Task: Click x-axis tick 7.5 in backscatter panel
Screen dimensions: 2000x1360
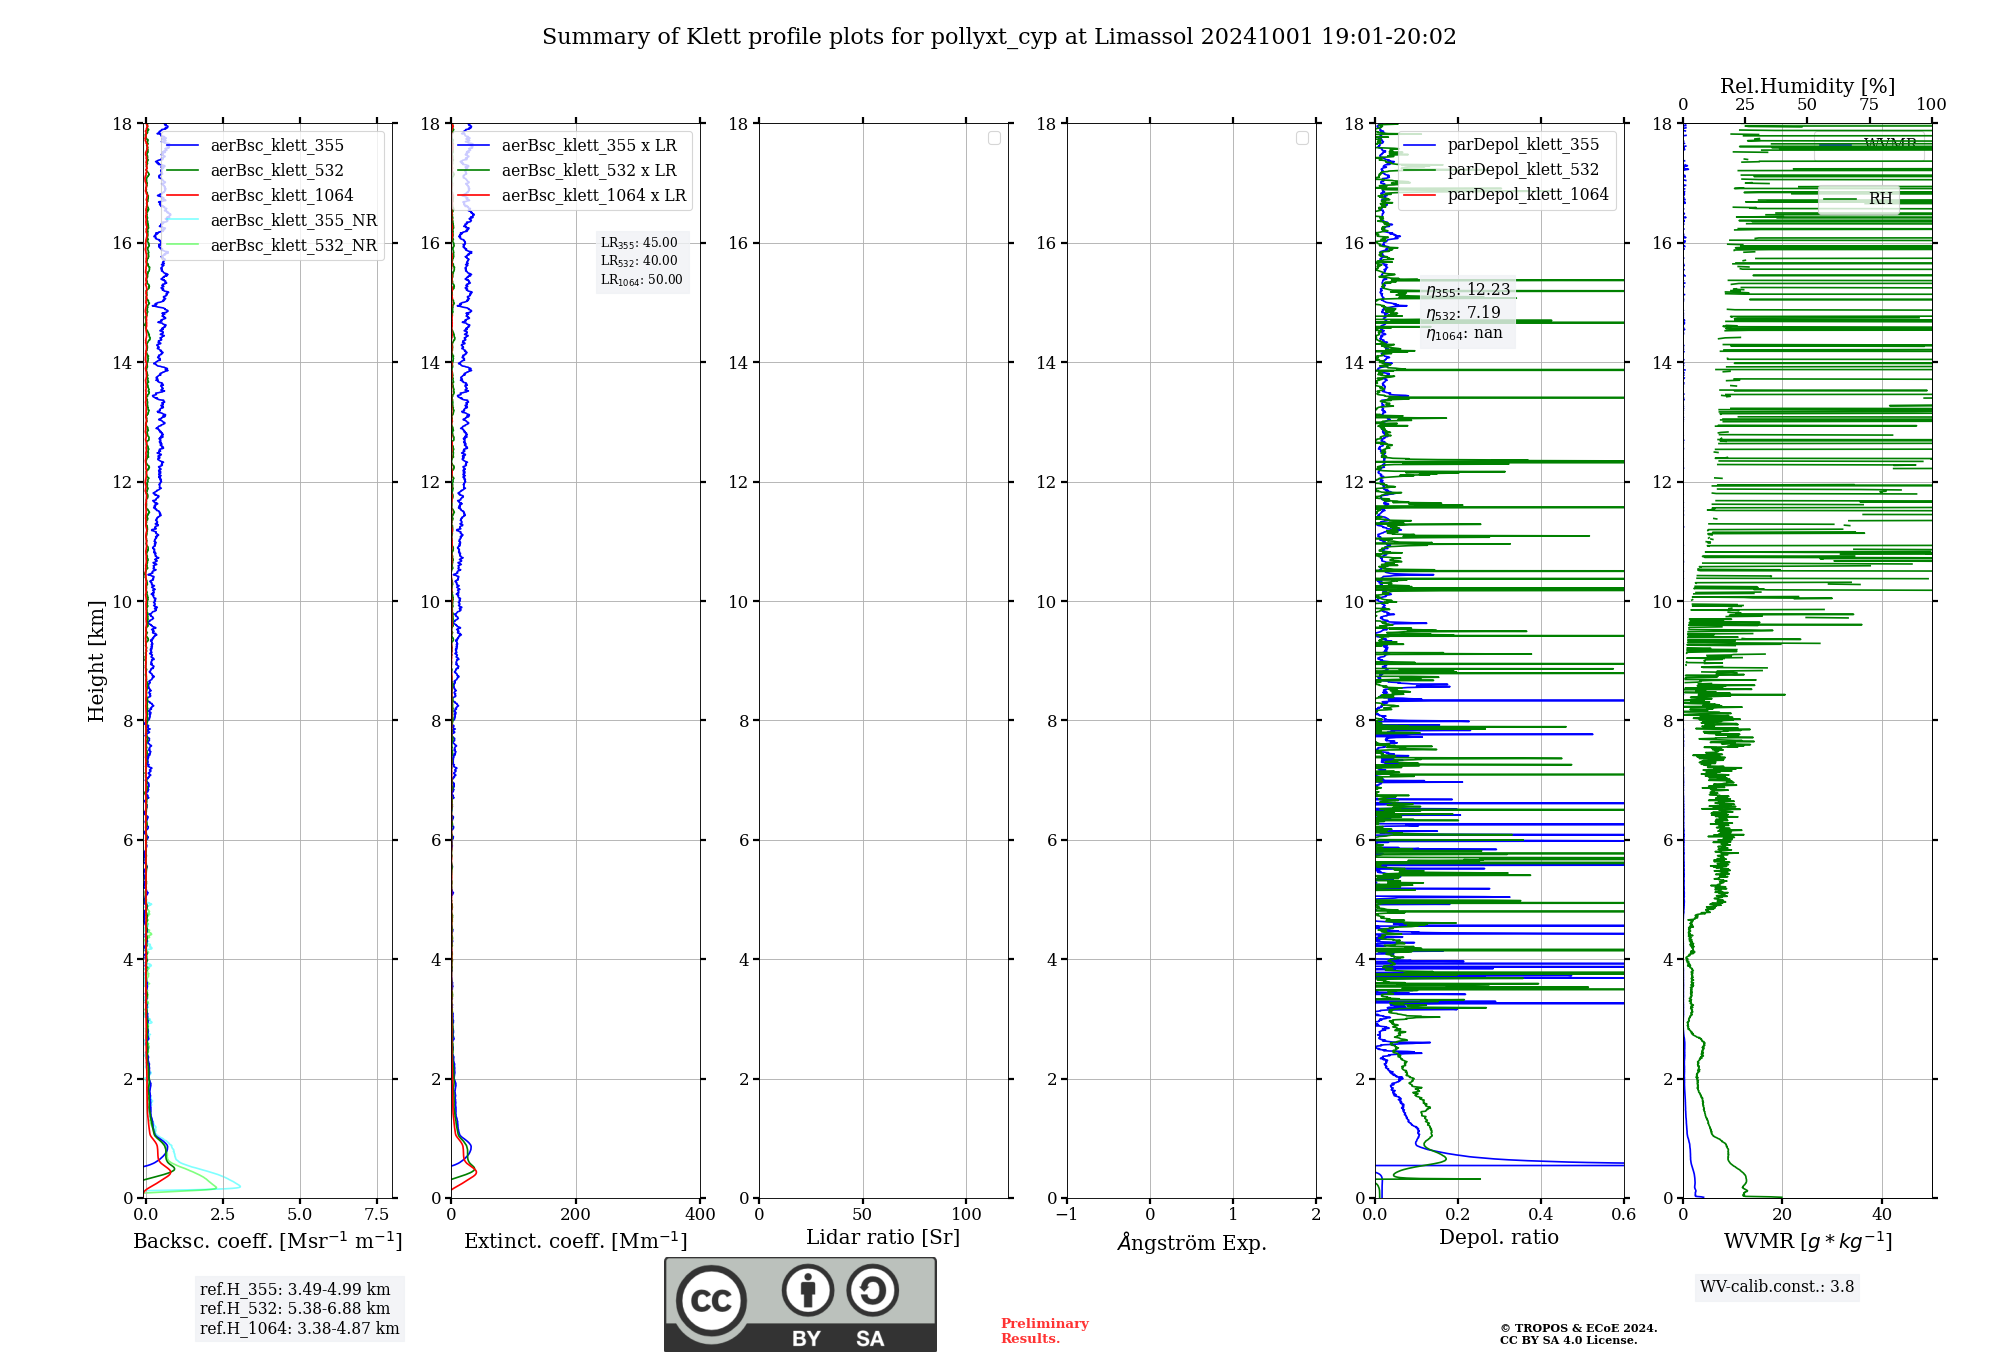Action: click(377, 1215)
